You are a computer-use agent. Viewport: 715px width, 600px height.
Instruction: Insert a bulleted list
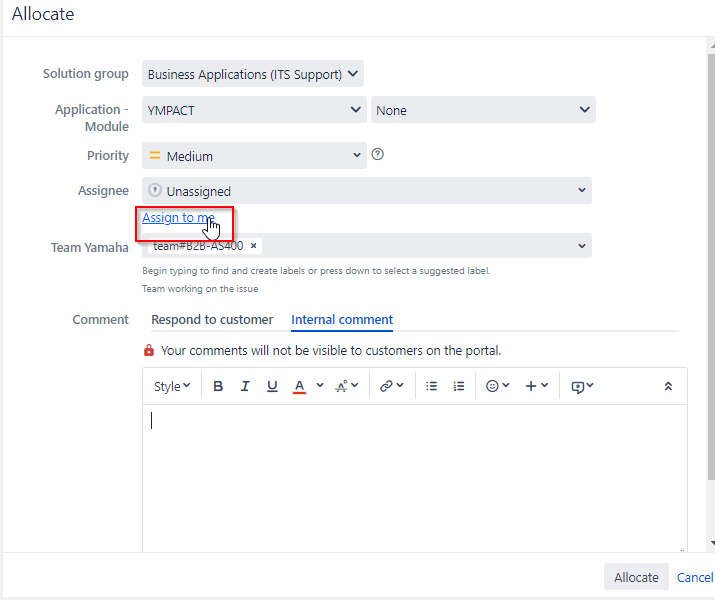(431, 386)
